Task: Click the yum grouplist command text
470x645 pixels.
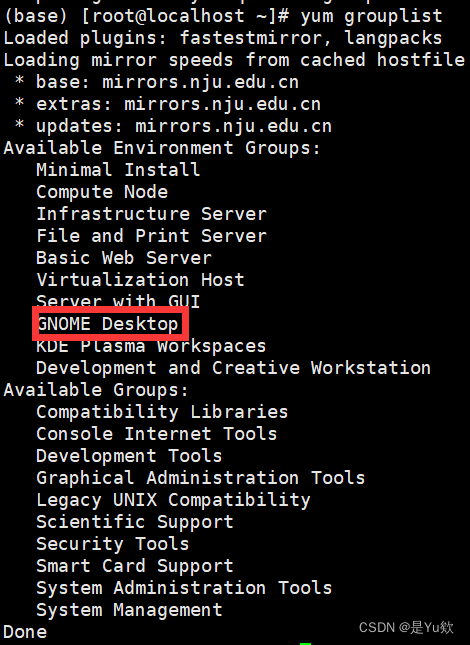Action: coord(371,16)
